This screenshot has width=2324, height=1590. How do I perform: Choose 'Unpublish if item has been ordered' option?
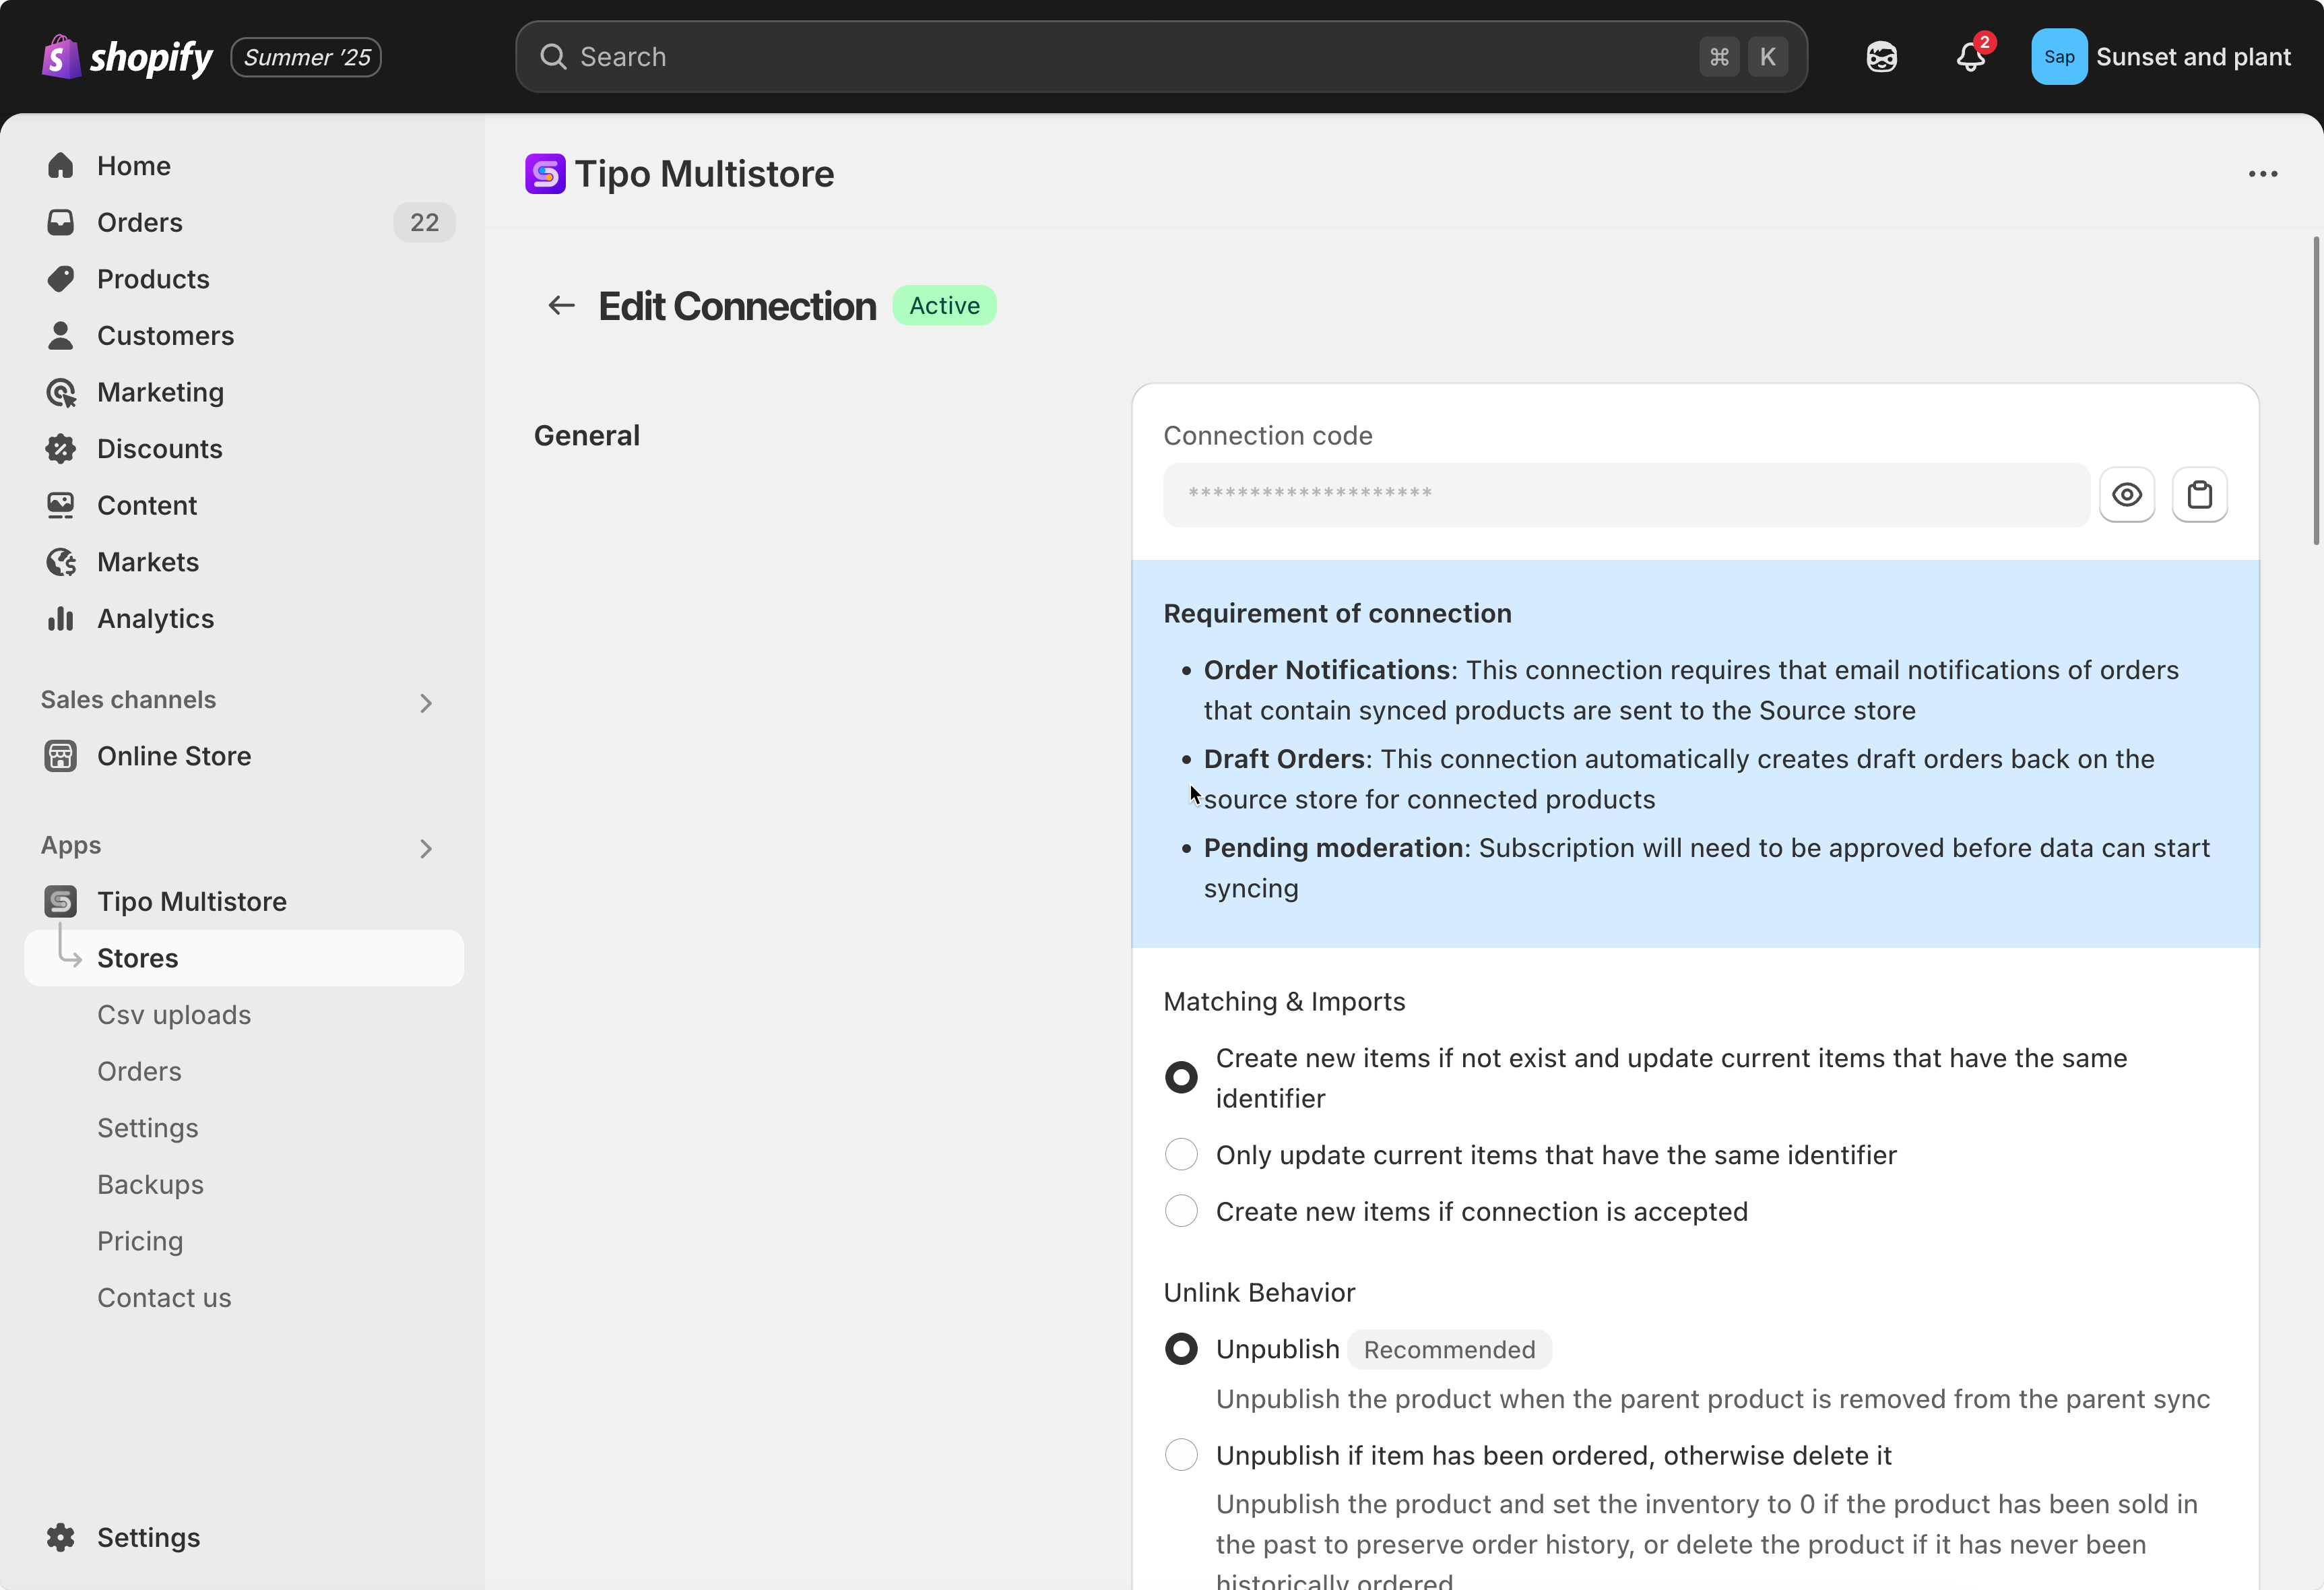[1181, 1455]
